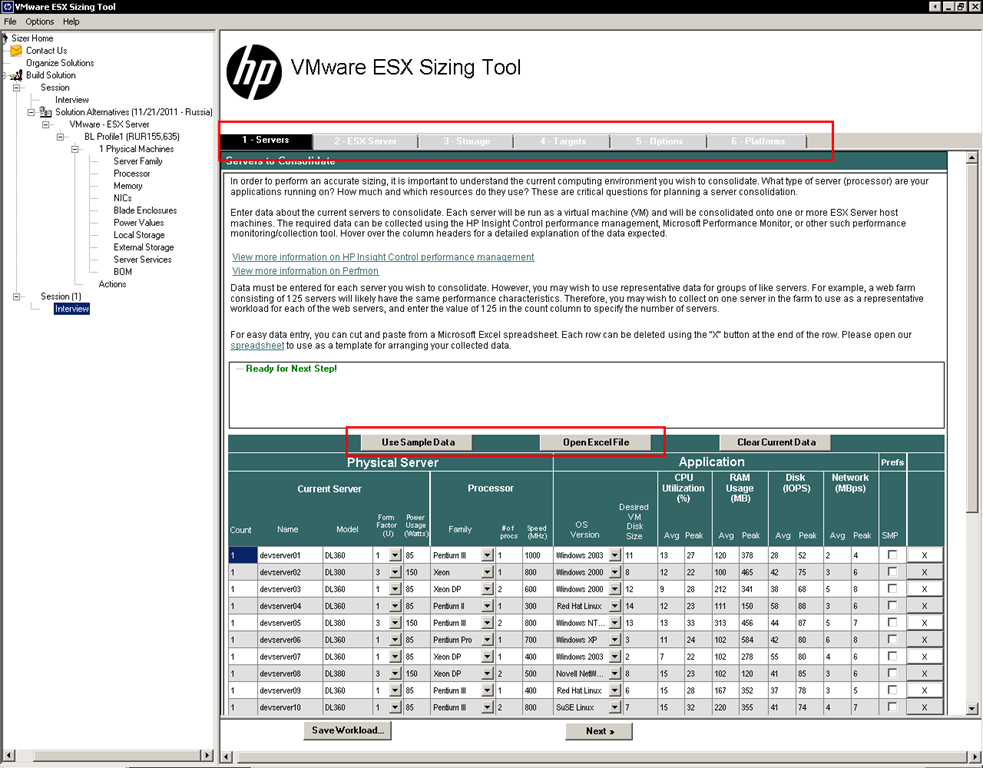Click the Build Solution icon in tree
Image resolution: width=983 pixels, height=768 pixels.
(16, 75)
